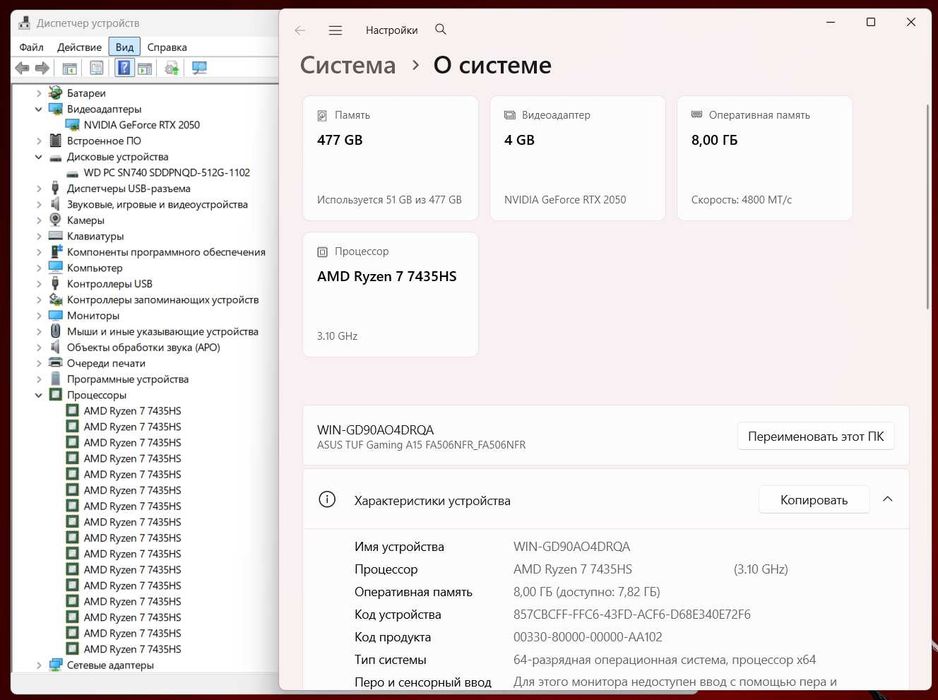The width and height of the screenshot is (938, 700).
Task: Click the Система breadcrumb link
Action: tap(348, 65)
